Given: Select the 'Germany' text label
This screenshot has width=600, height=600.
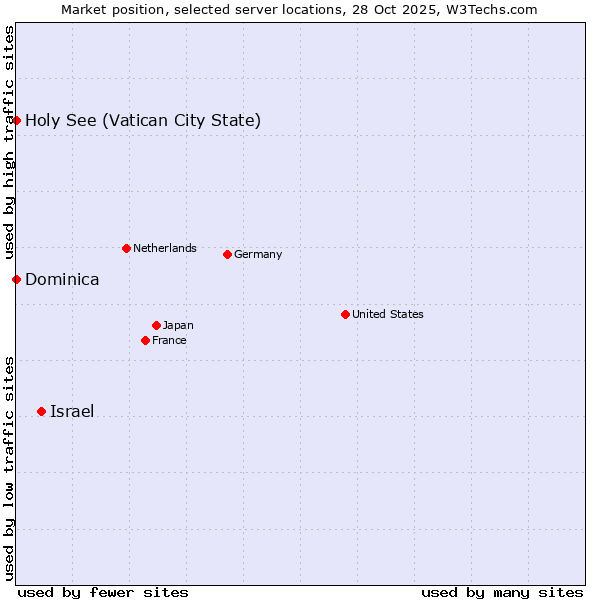Looking at the screenshot, I should [x=258, y=254].
